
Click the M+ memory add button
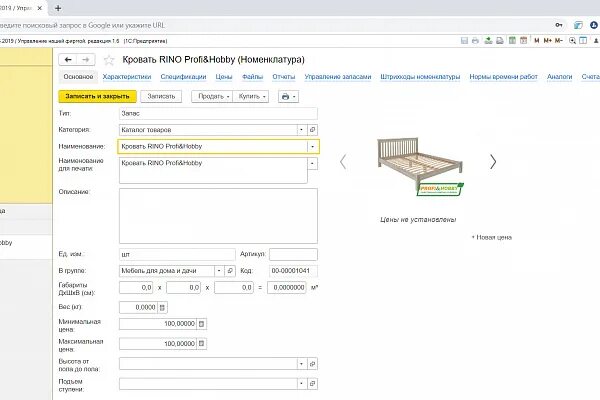548,41
